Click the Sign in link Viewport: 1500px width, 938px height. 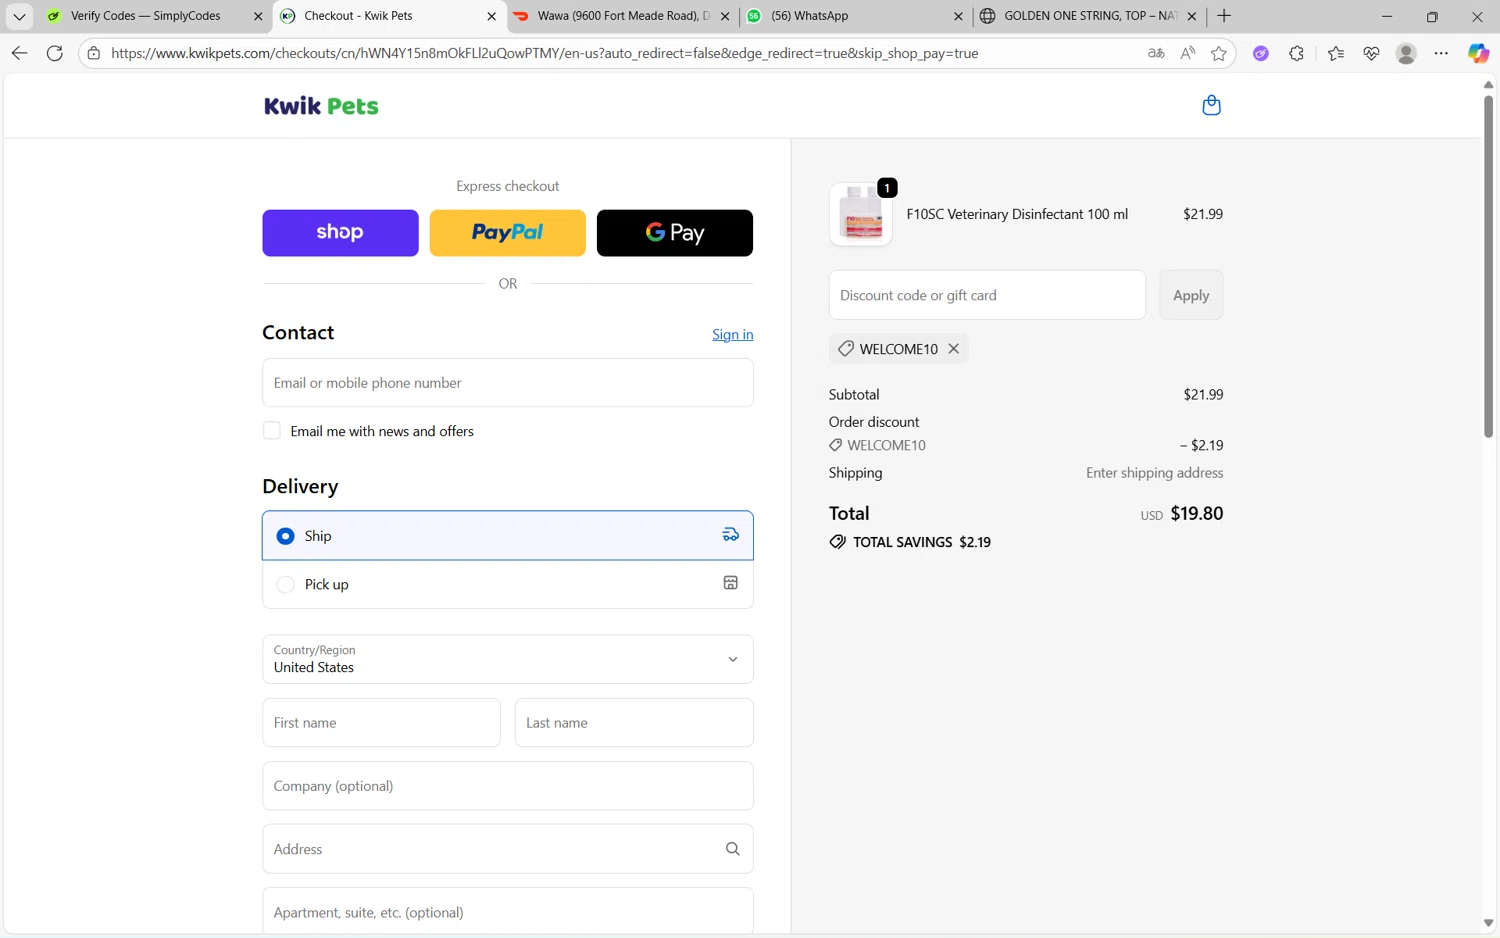pos(732,334)
